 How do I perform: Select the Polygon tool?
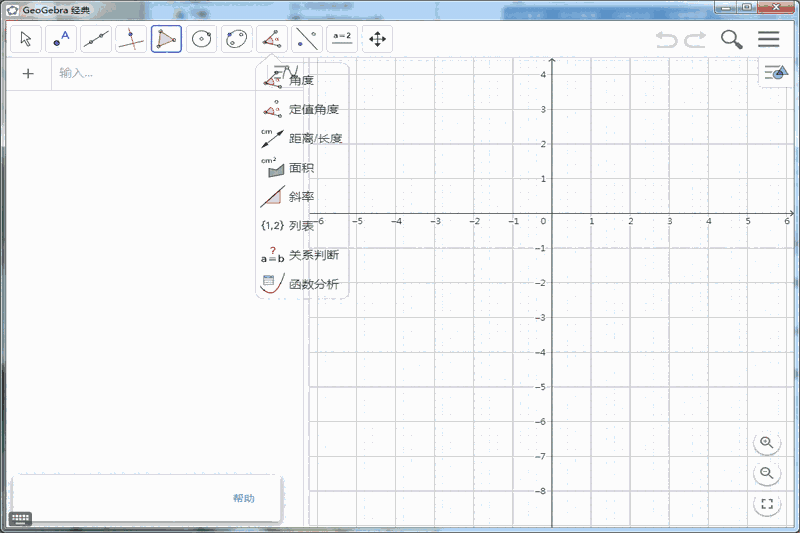[166, 39]
